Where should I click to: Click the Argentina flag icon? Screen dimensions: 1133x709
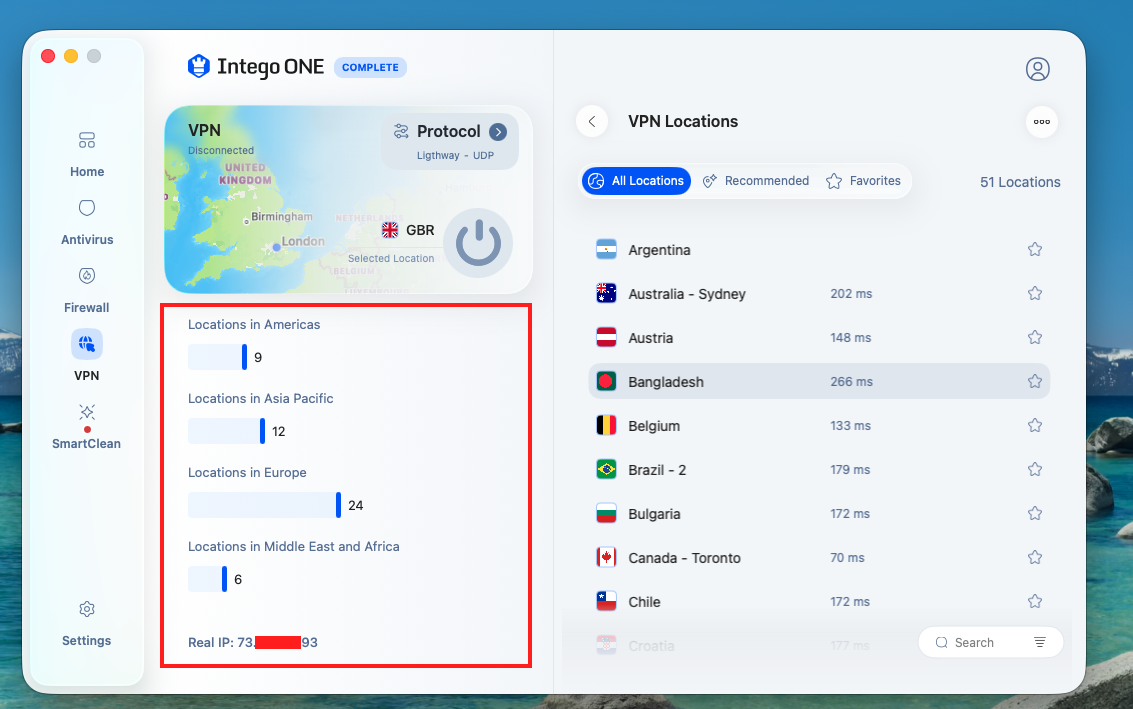606,249
